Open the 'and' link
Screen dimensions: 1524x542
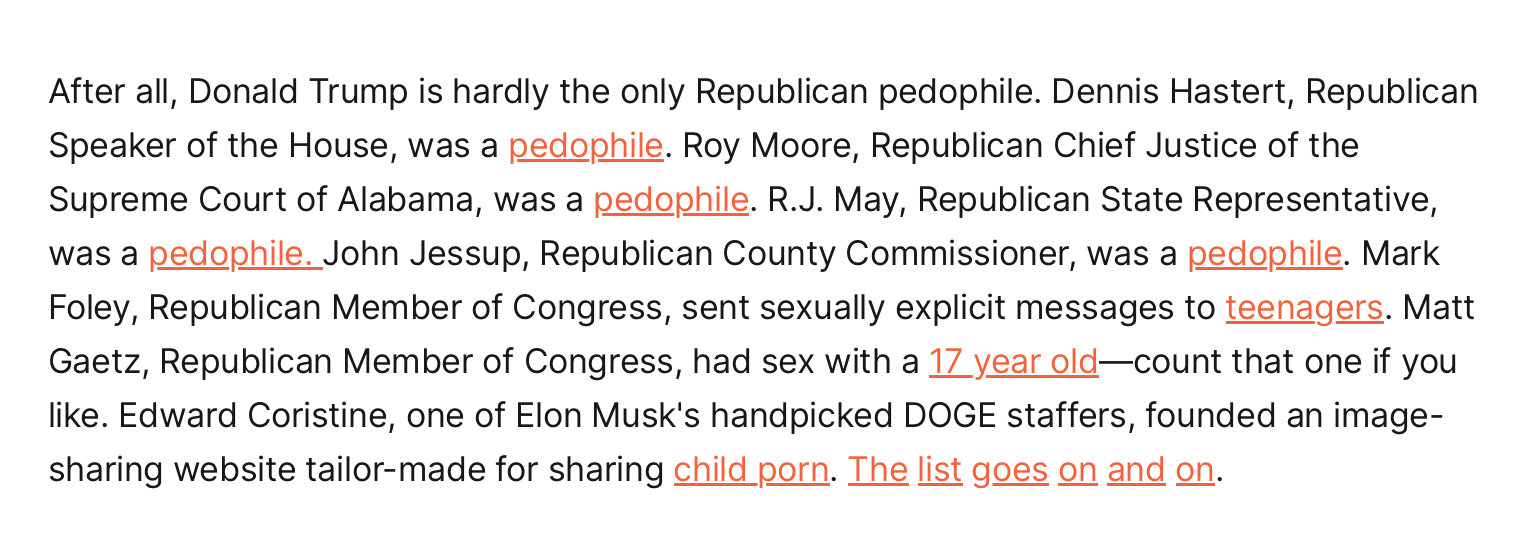[1136, 470]
